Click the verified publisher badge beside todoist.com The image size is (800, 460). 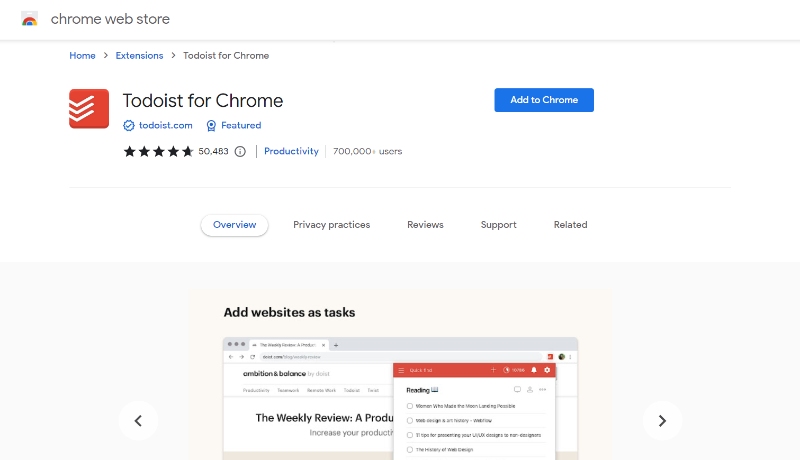pyautogui.click(x=129, y=126)
